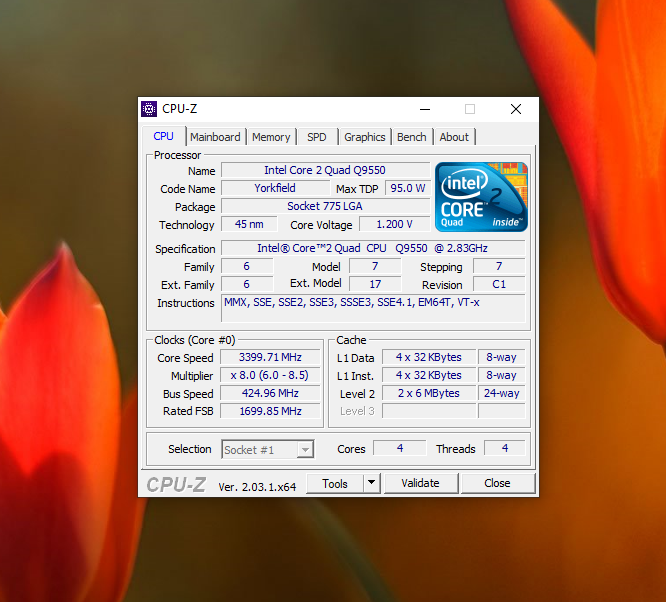Image resolution: width=666 pixels, height=602 pixels.
Task: Minimize the CPU-Z window
Action: [x=424, y=109]
